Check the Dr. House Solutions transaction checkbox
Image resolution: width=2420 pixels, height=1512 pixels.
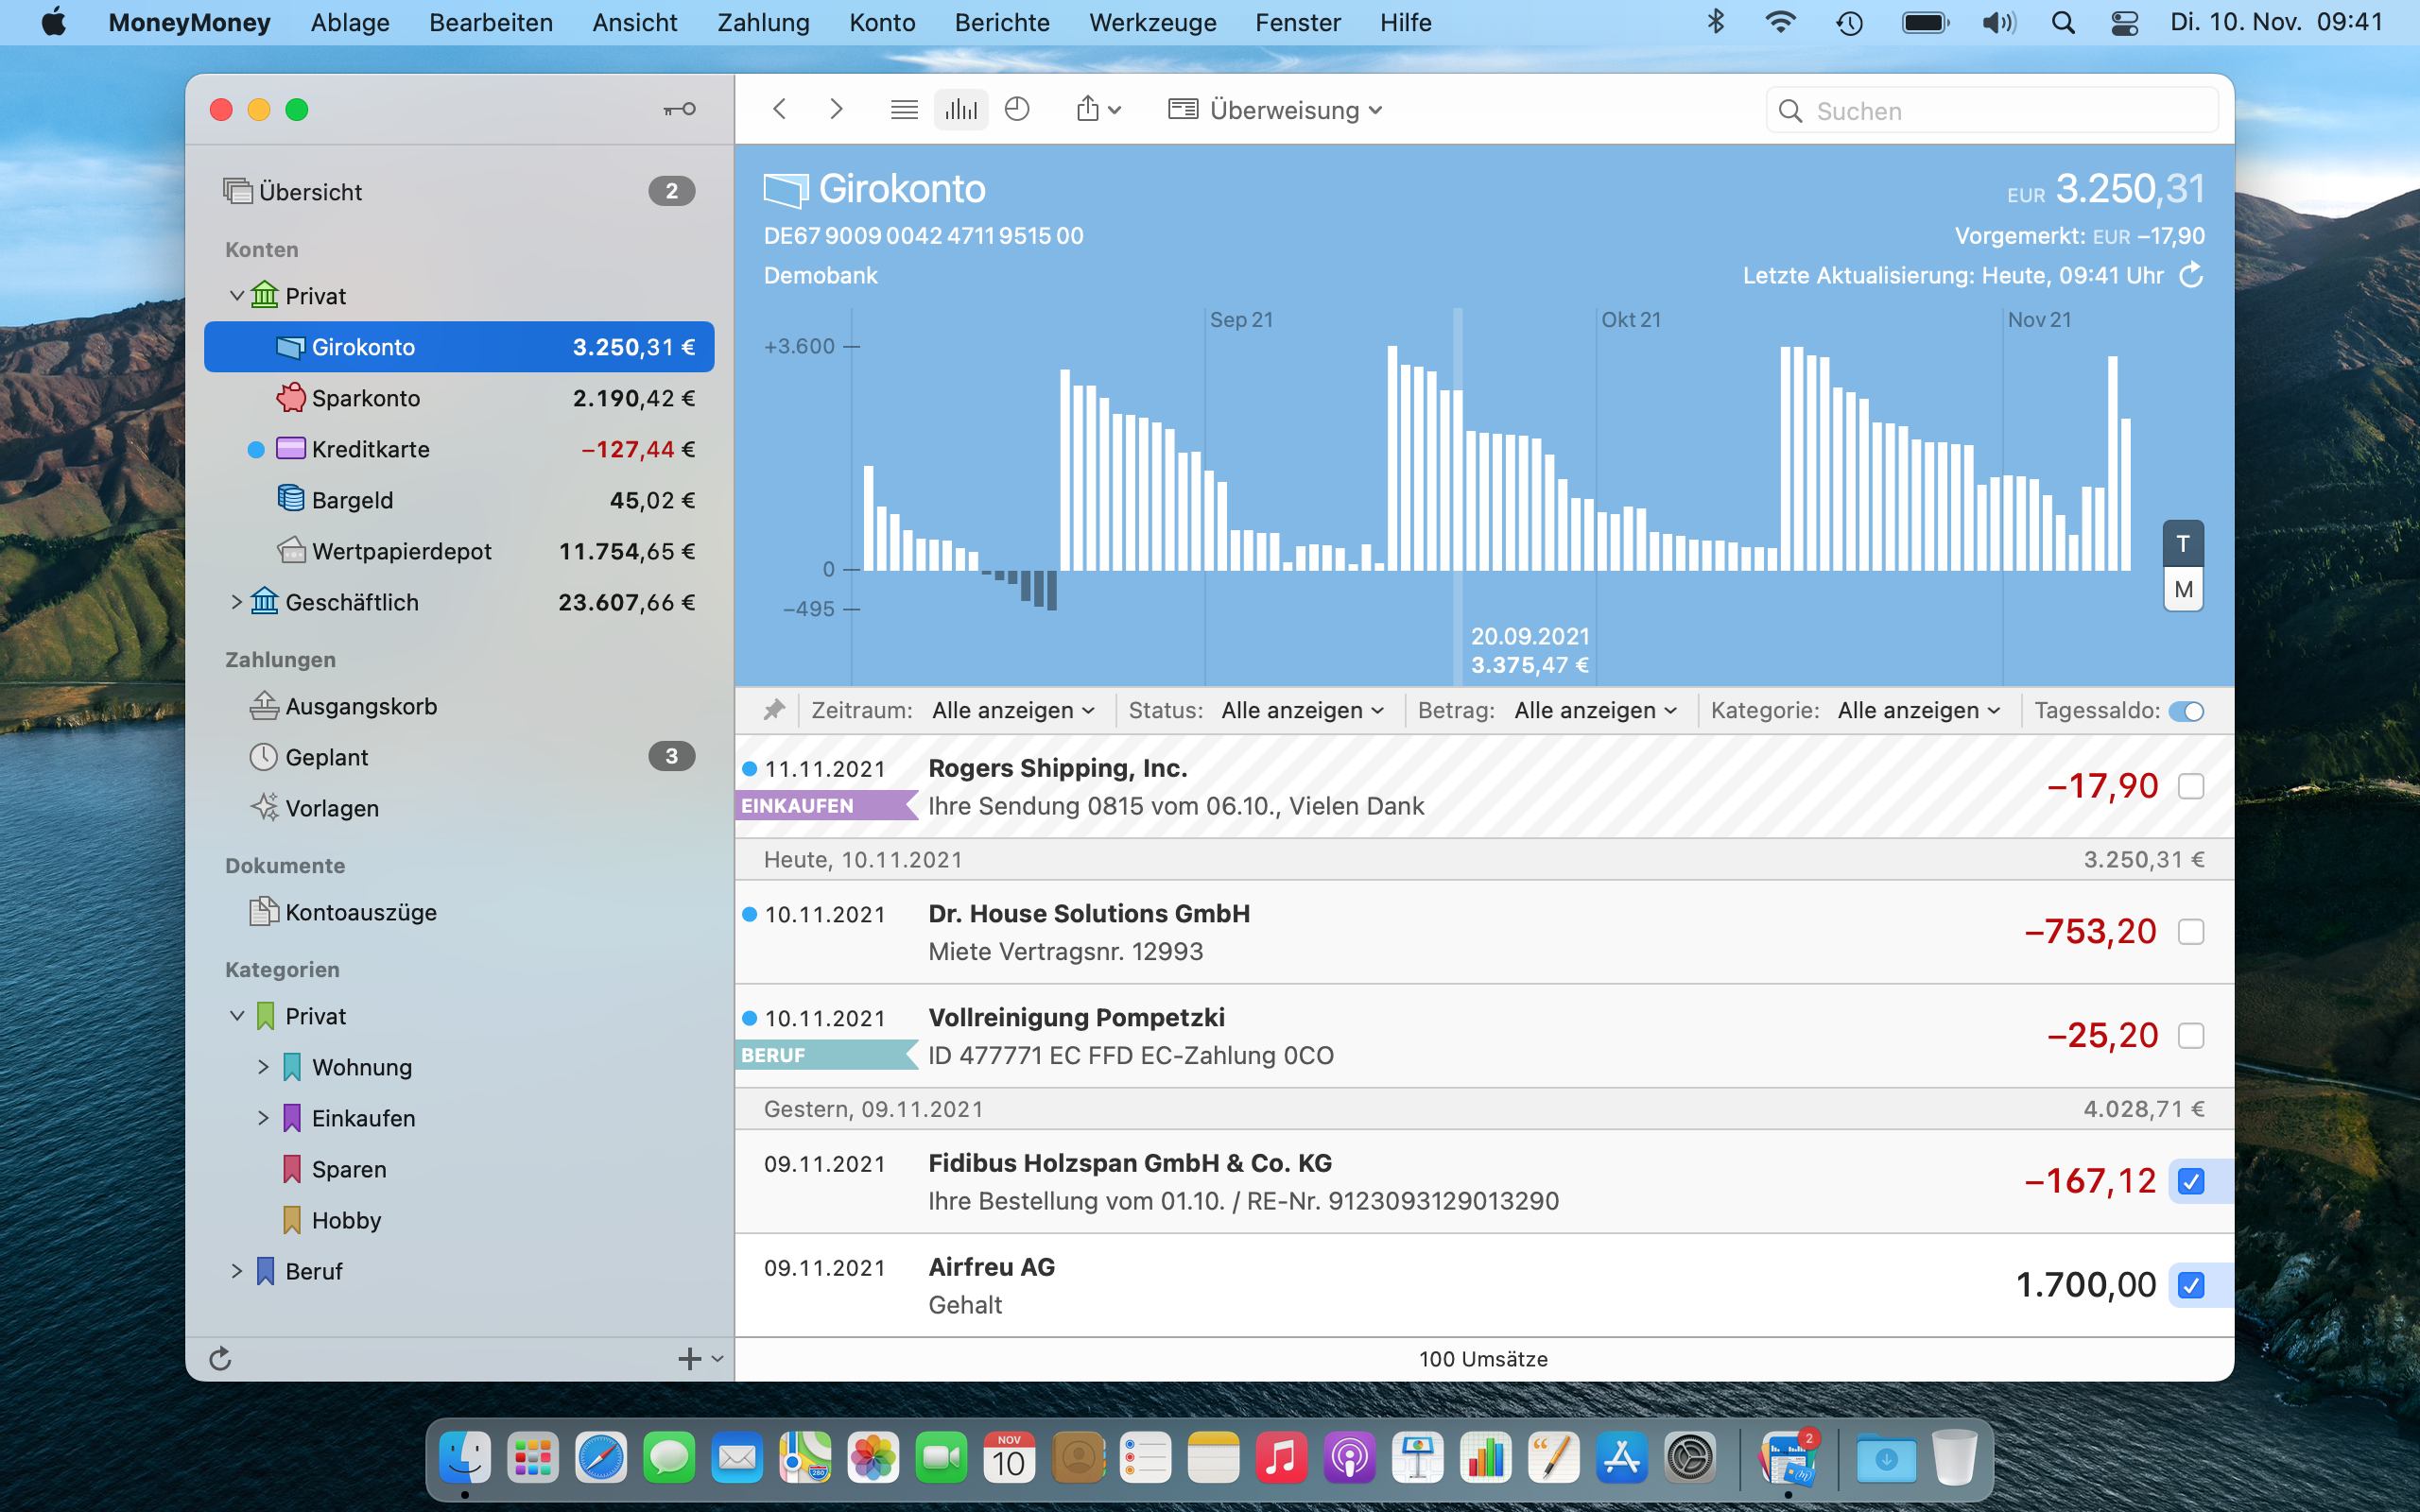tap(2190, 932)
